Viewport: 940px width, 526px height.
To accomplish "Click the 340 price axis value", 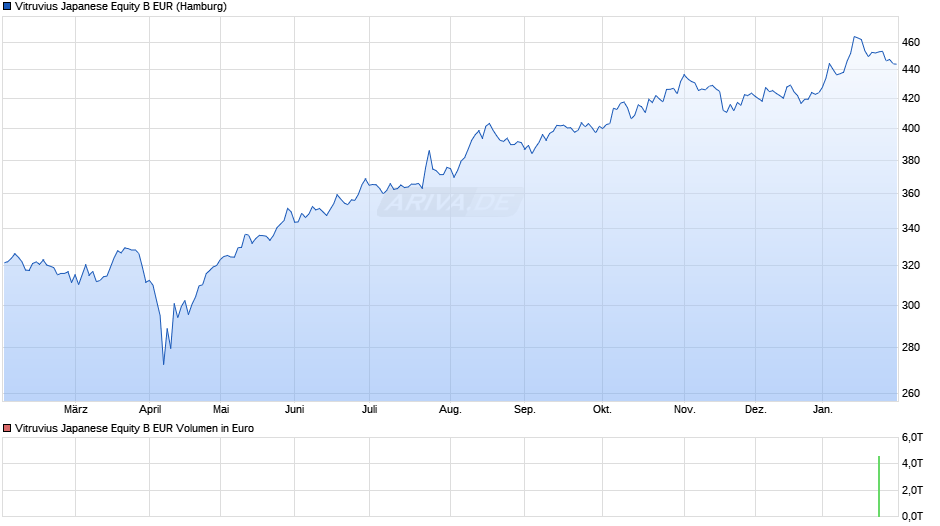I will (911, 228).
